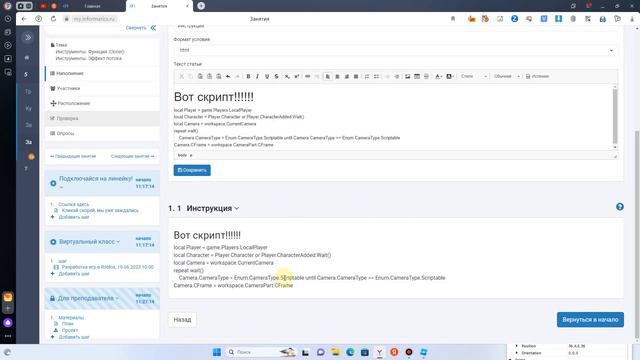Open File Explorer from the taskbar
The height and width of the screenshot is (360, 640).
click(335, 352)
